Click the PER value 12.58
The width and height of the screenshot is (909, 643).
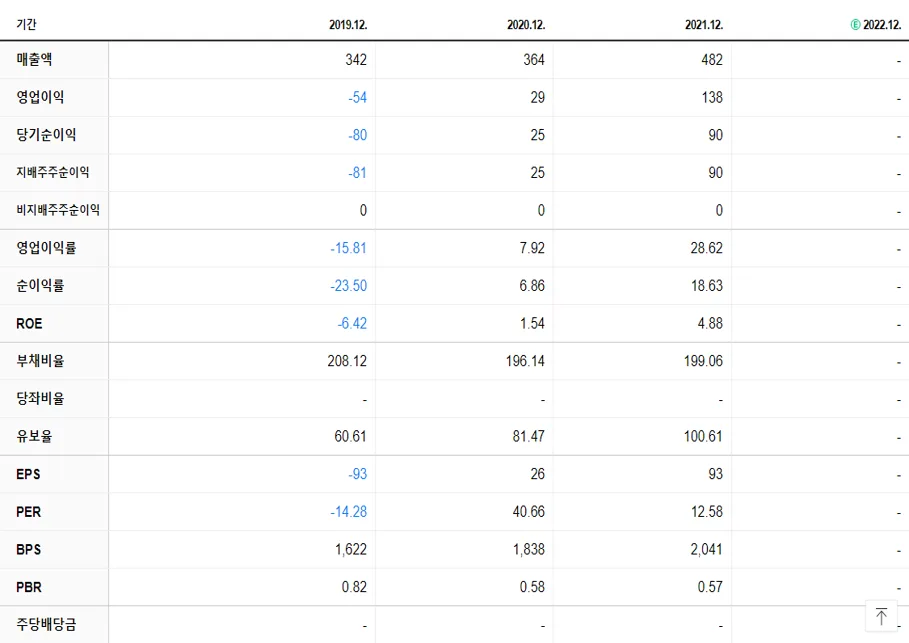[x=707, y=512]
